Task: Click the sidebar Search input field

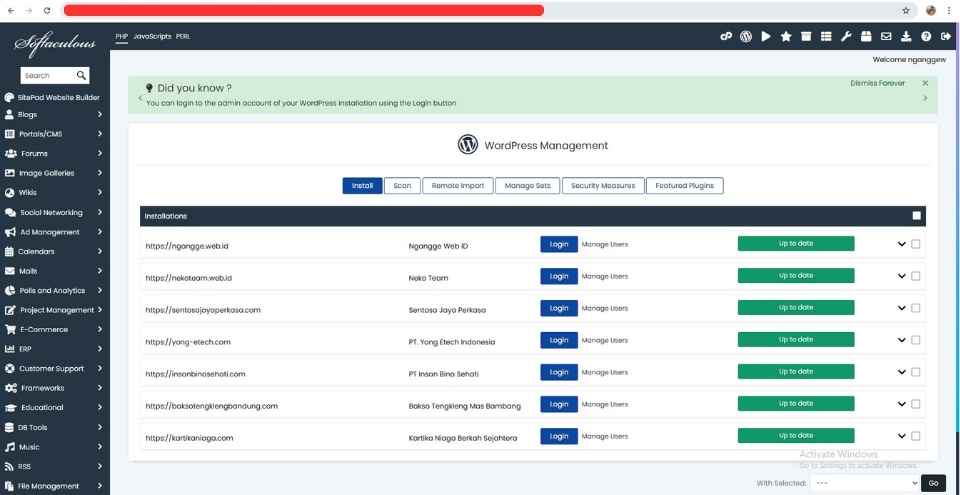Action: (46, 75)
